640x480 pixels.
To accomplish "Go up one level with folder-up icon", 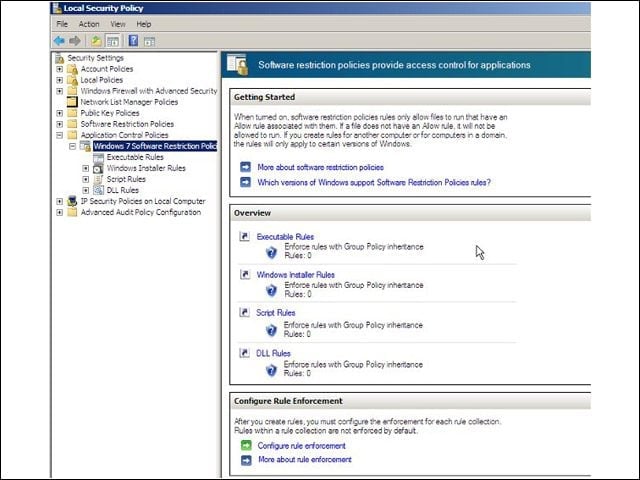I will click(96, 41).
